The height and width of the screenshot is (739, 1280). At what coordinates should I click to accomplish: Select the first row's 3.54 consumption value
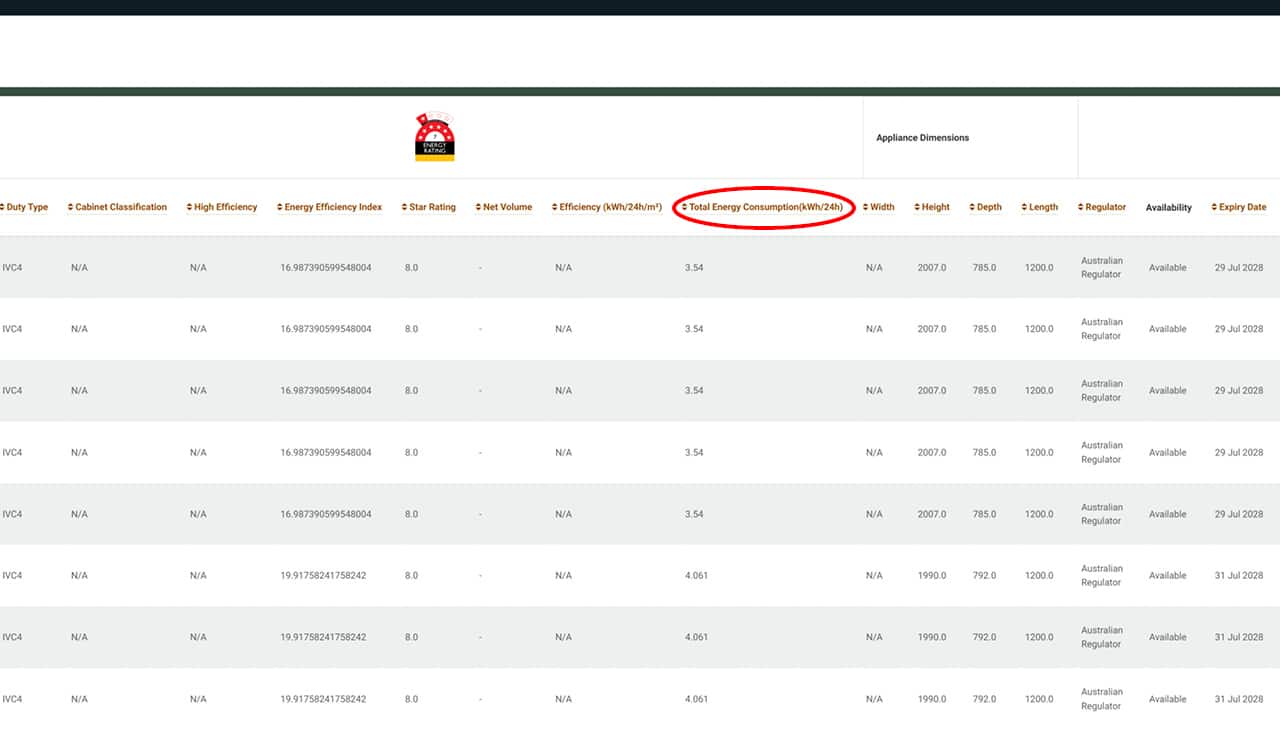[694, 268]
